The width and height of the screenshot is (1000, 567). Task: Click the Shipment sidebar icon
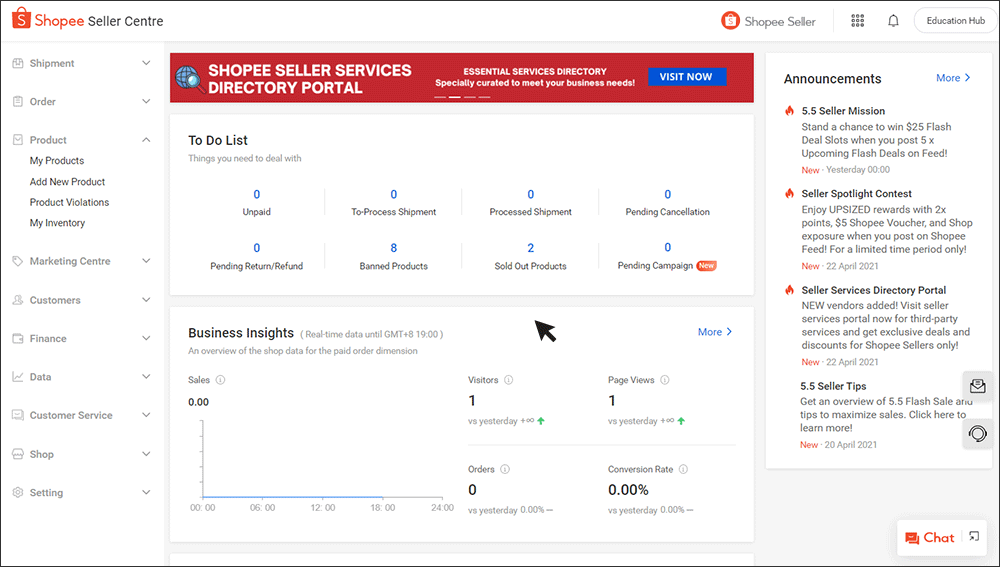click(18, 63)
